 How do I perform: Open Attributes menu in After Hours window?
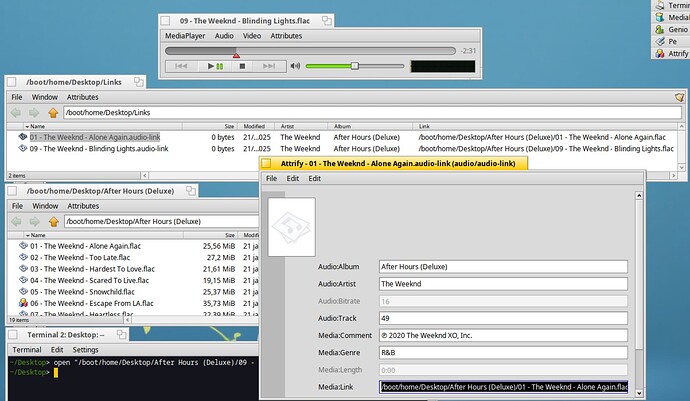[x=83, y=206]
